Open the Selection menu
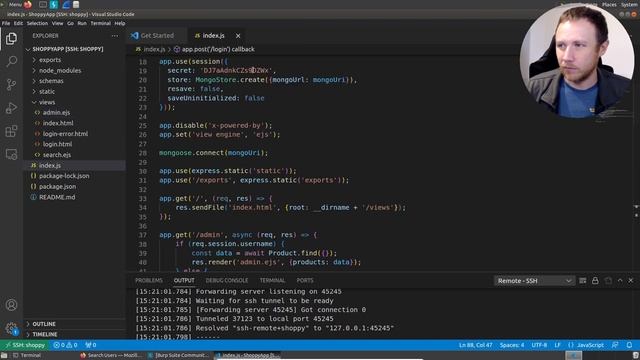The image size is (640, 360). point(37,24)
